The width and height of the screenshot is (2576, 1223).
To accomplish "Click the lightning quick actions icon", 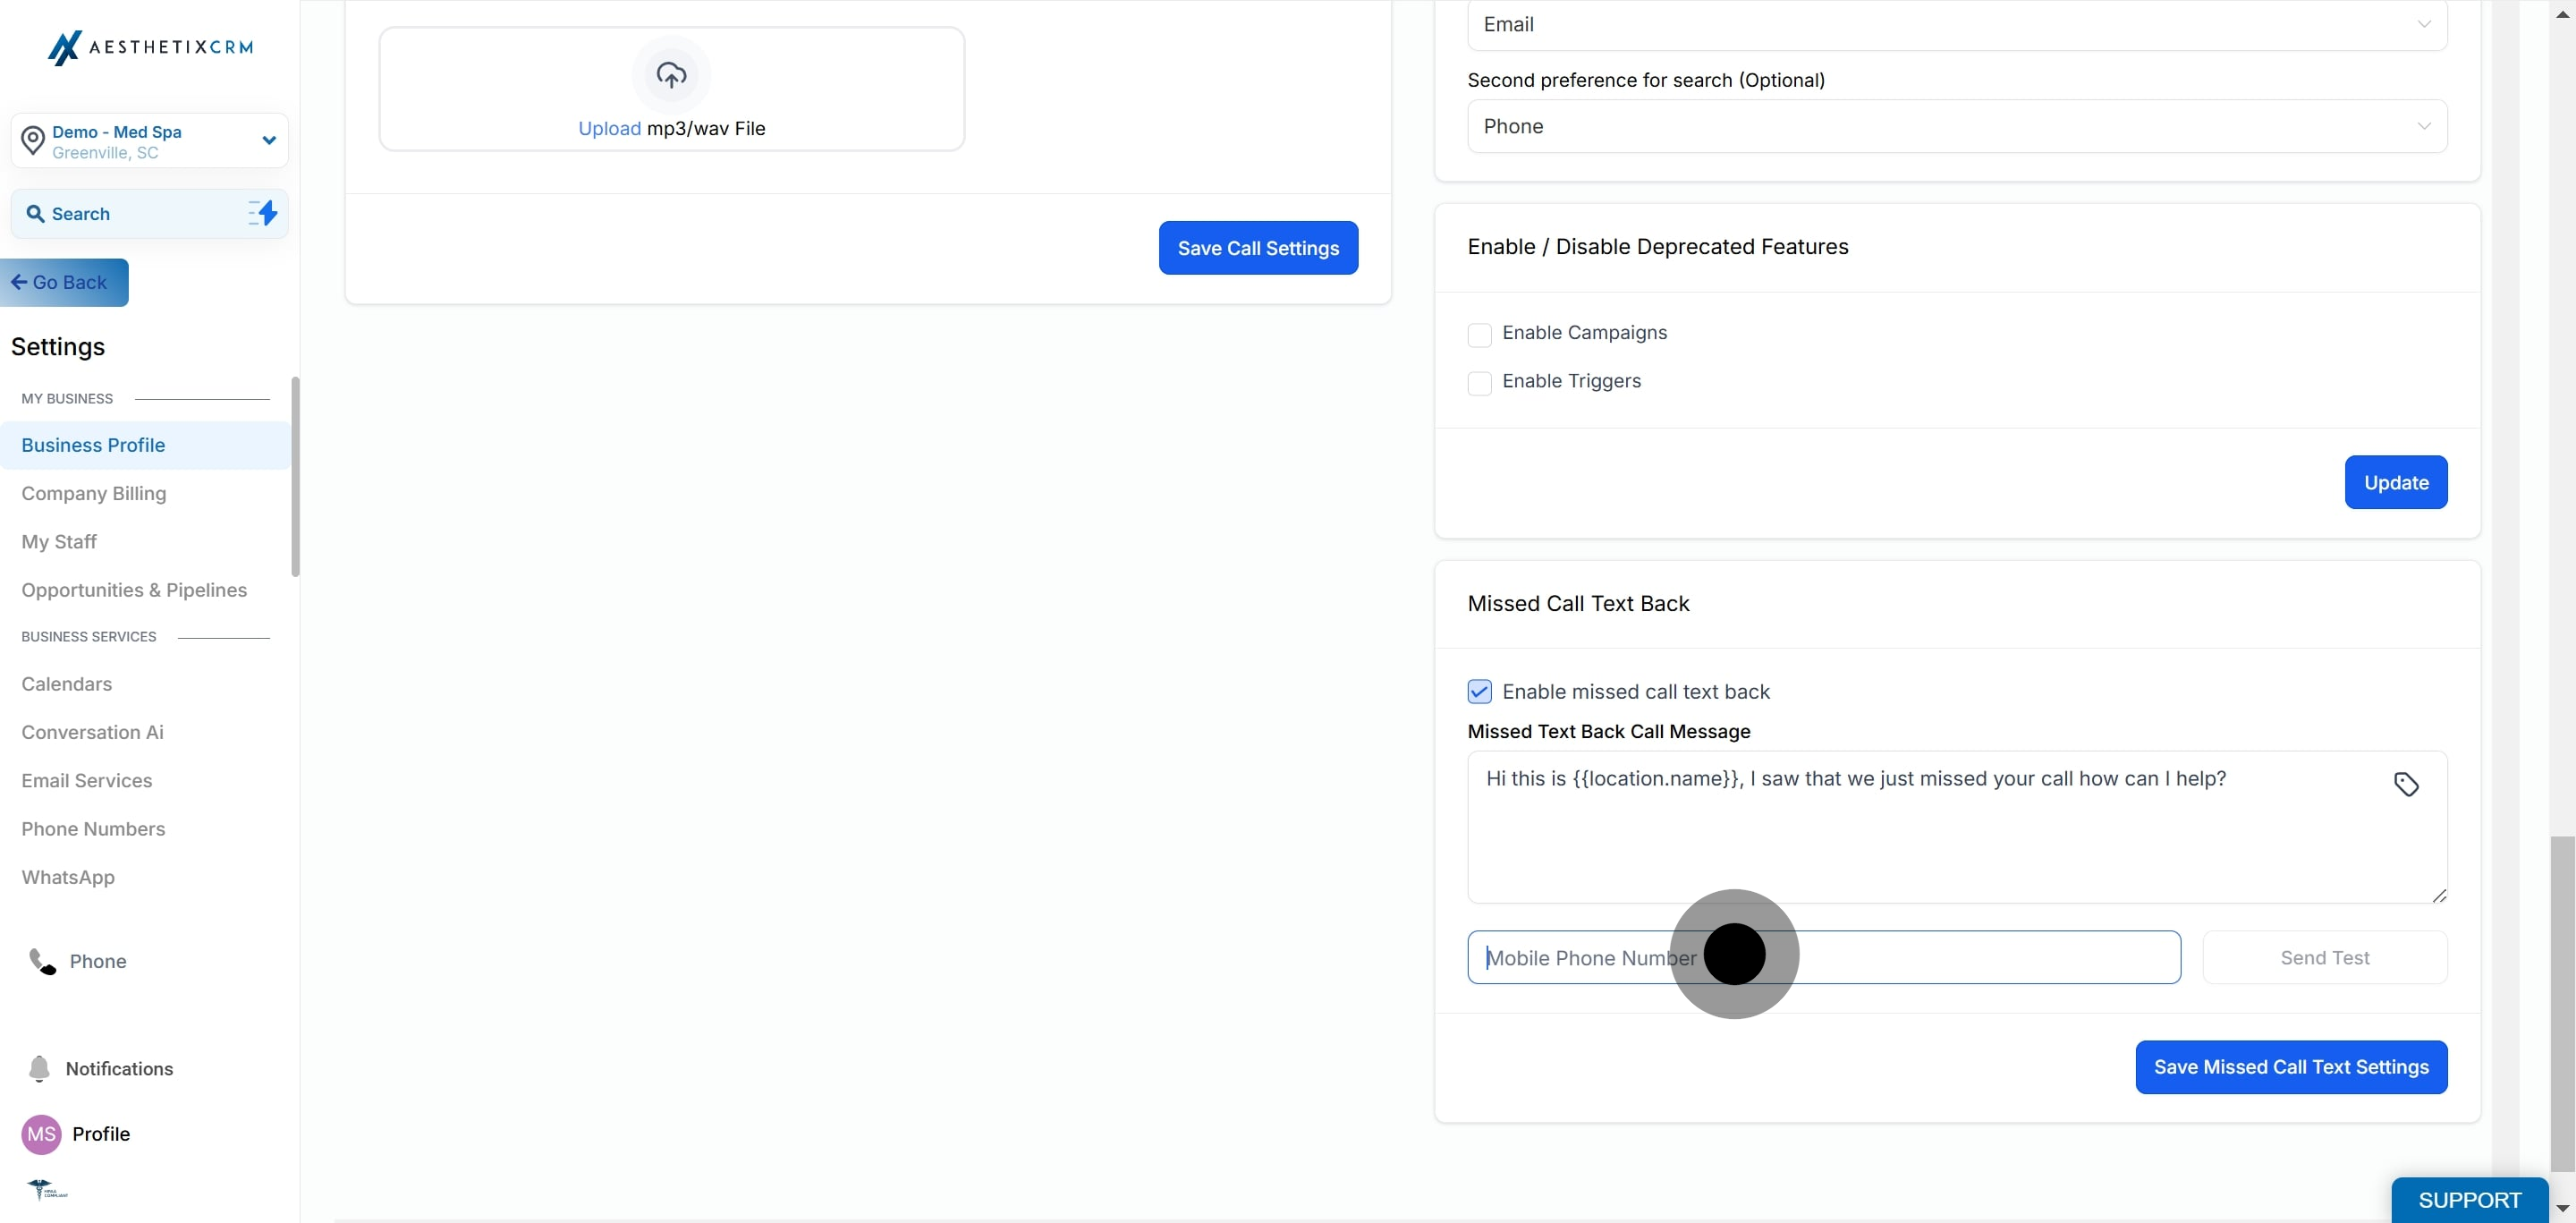I will point(263,212).
